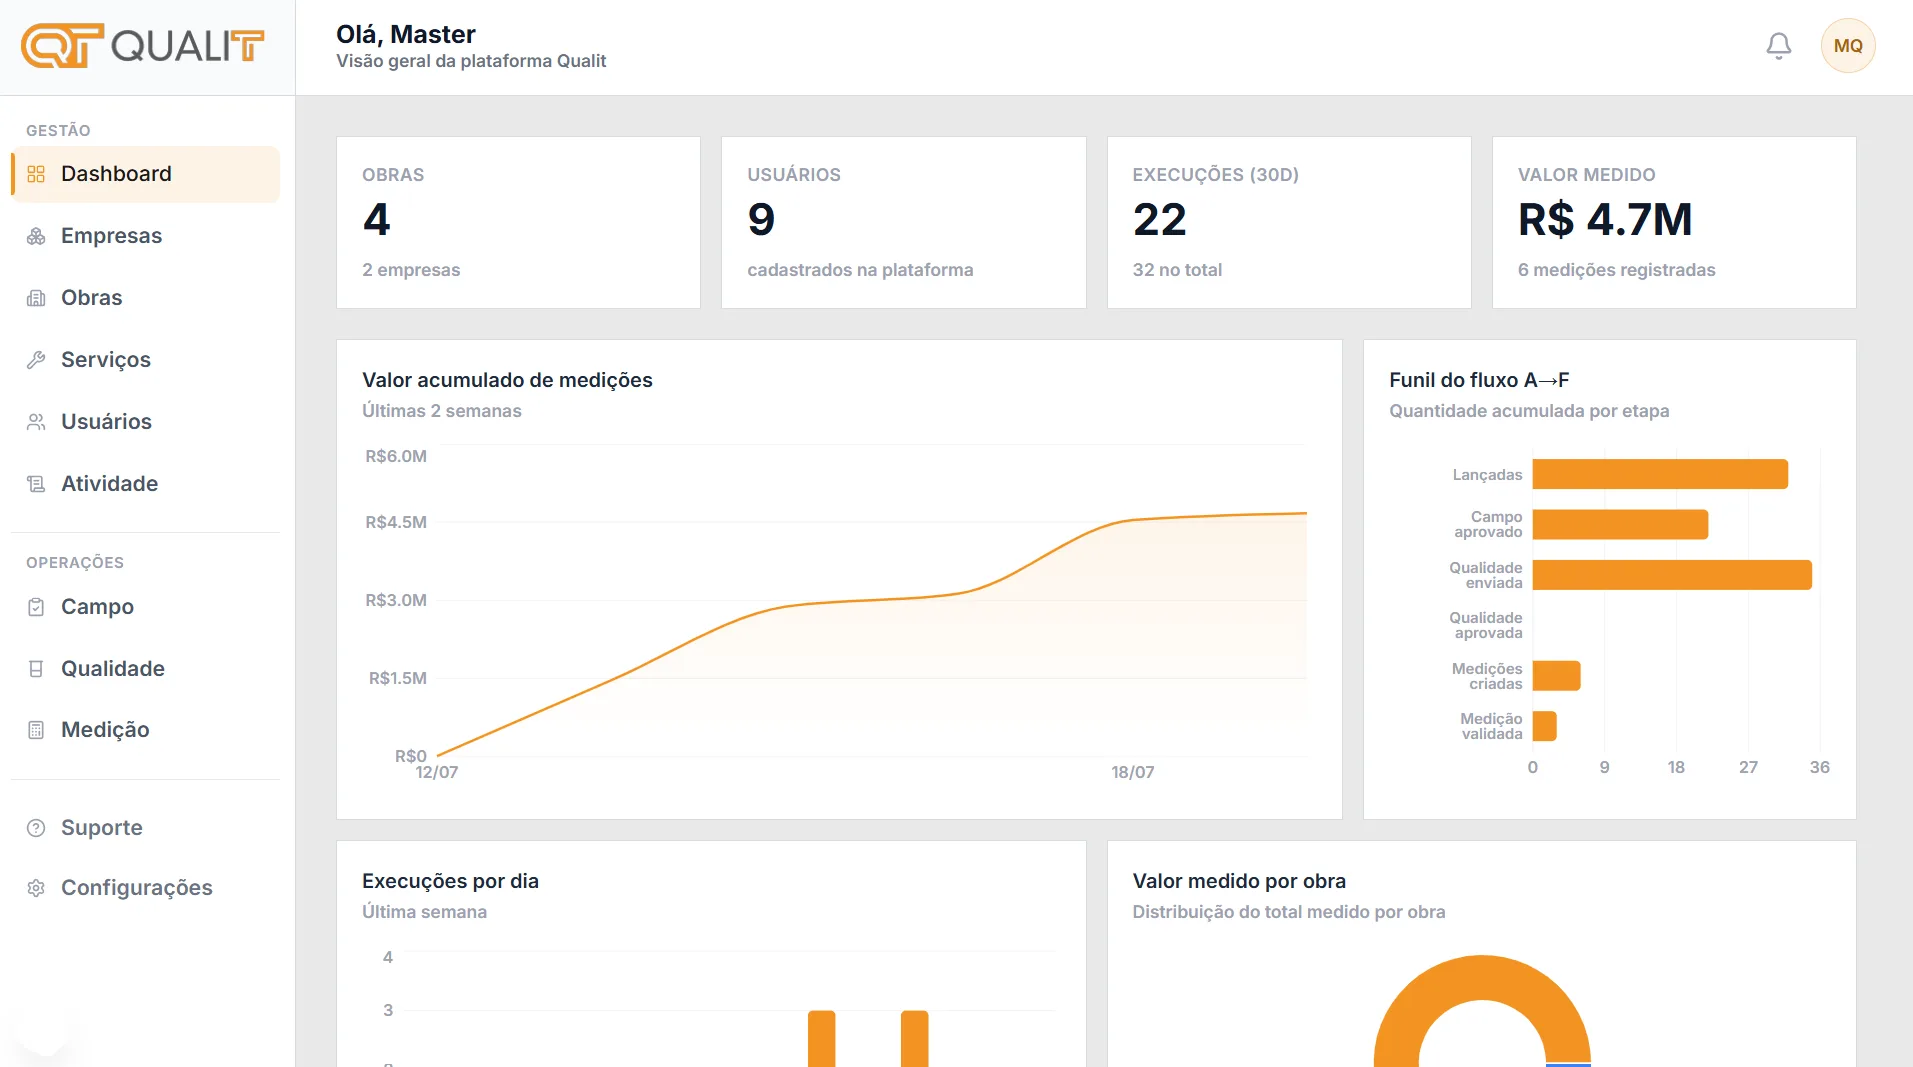
Task: Click the Suporte help icon
Action: [36, 828]
